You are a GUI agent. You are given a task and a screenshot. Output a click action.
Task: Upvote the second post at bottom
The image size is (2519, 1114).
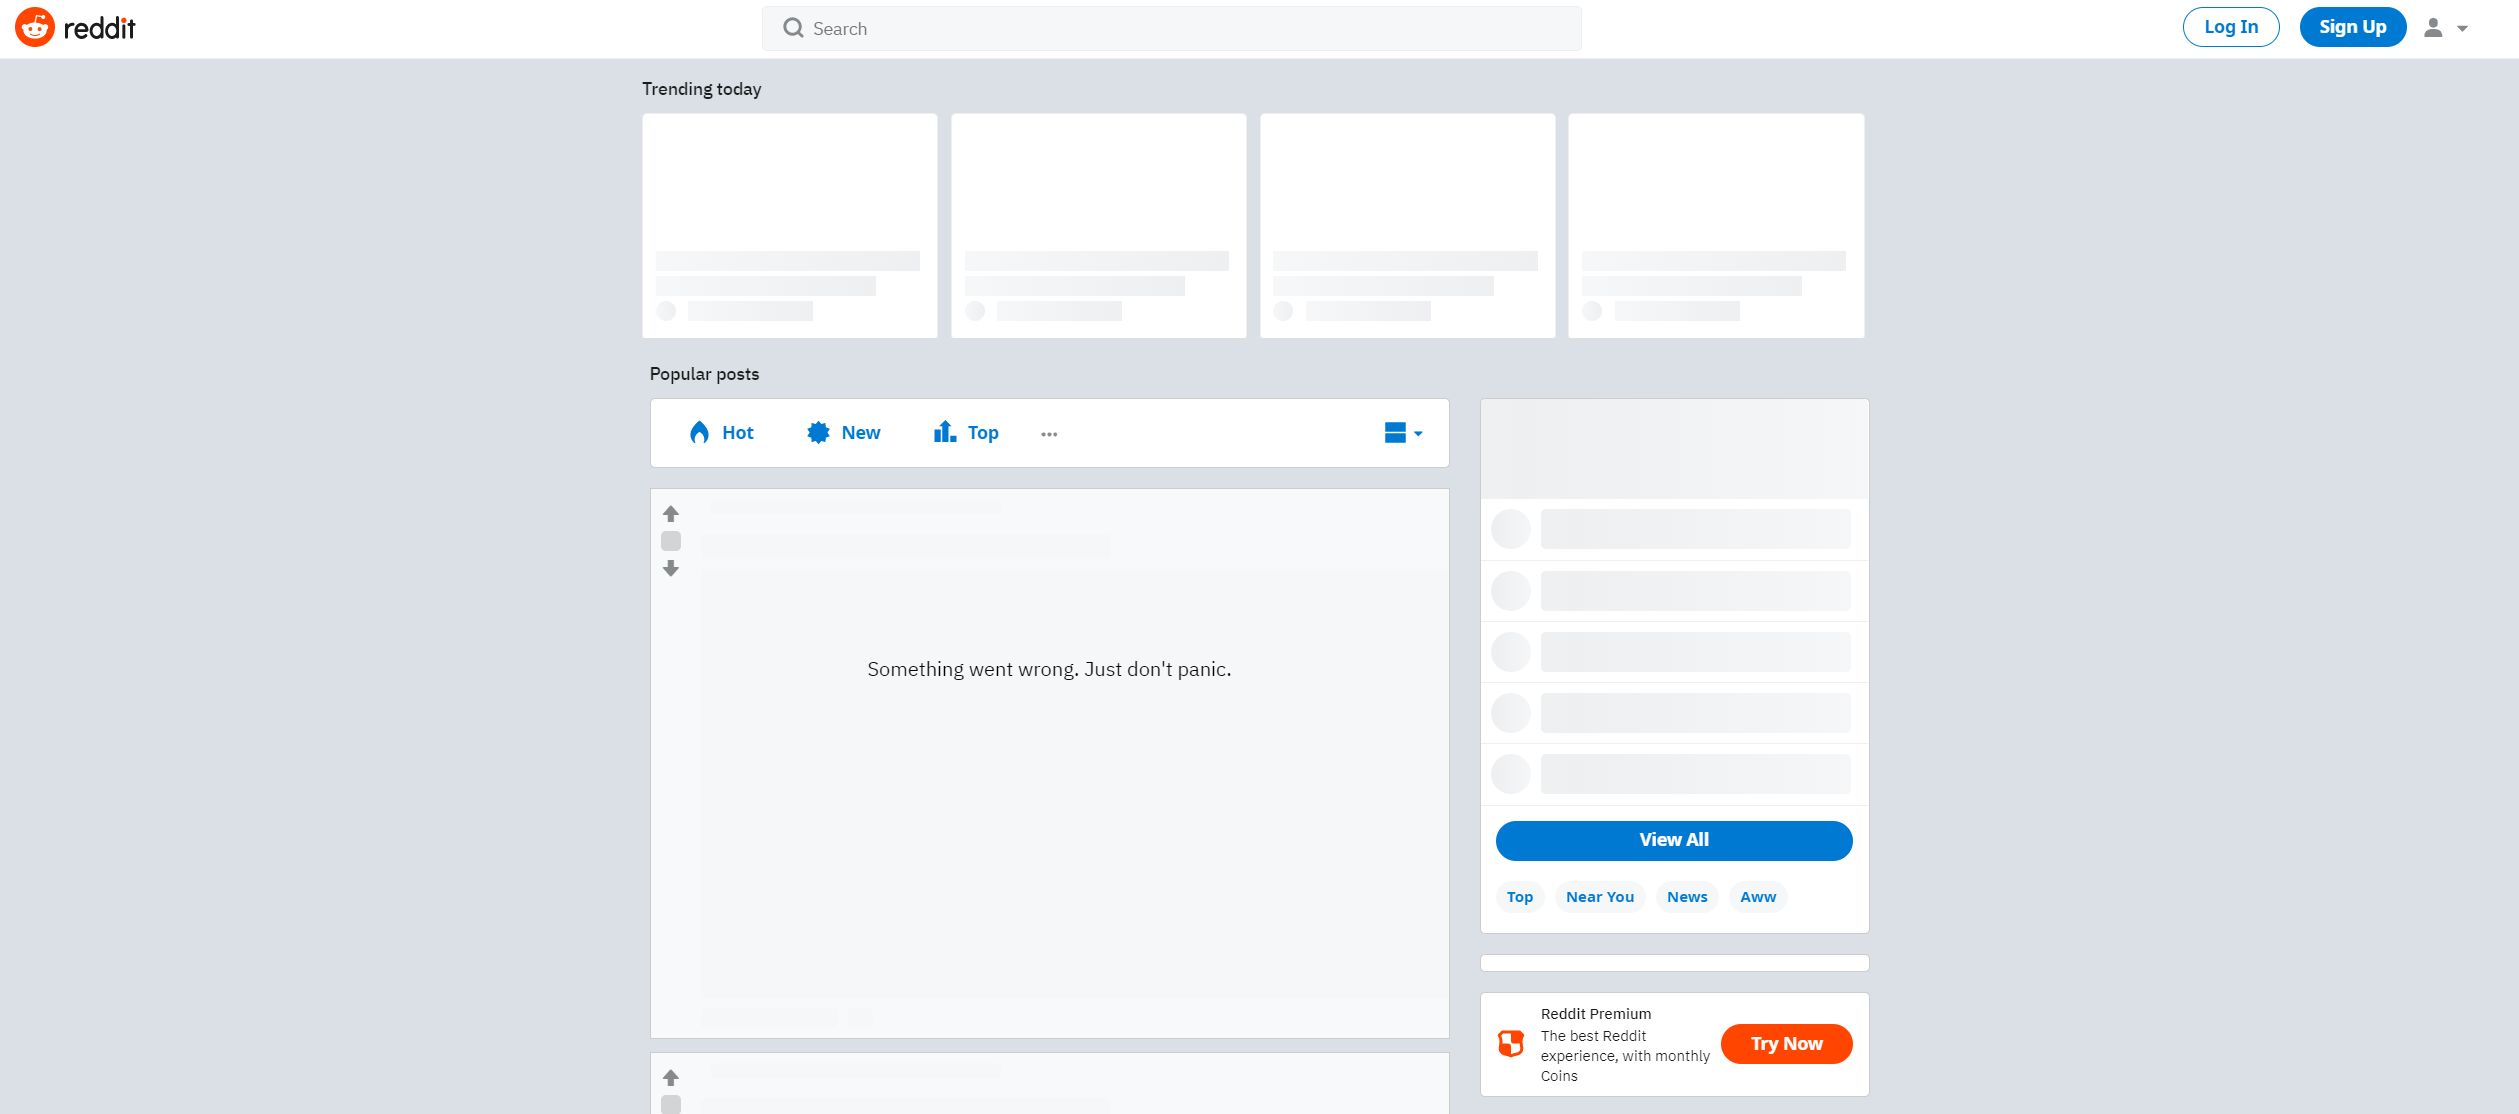point(671,1078)
